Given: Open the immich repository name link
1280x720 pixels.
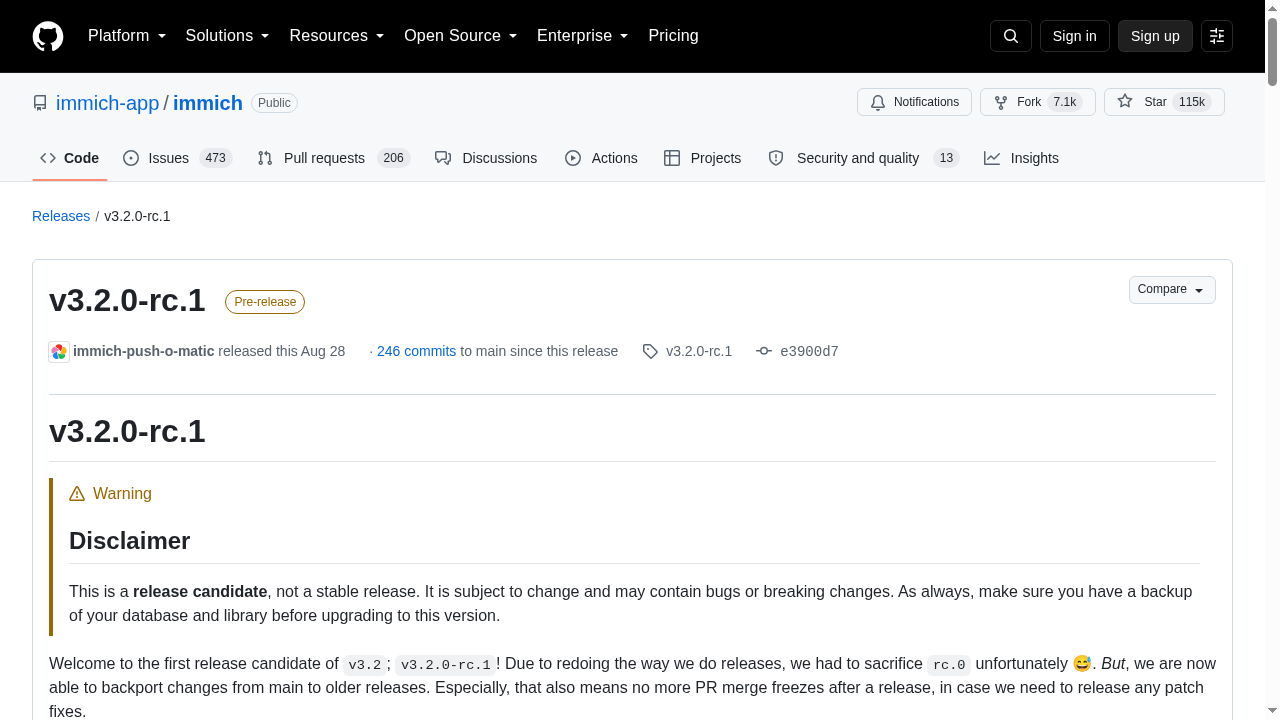Looking at the screenshot, I should pos(208,103).
